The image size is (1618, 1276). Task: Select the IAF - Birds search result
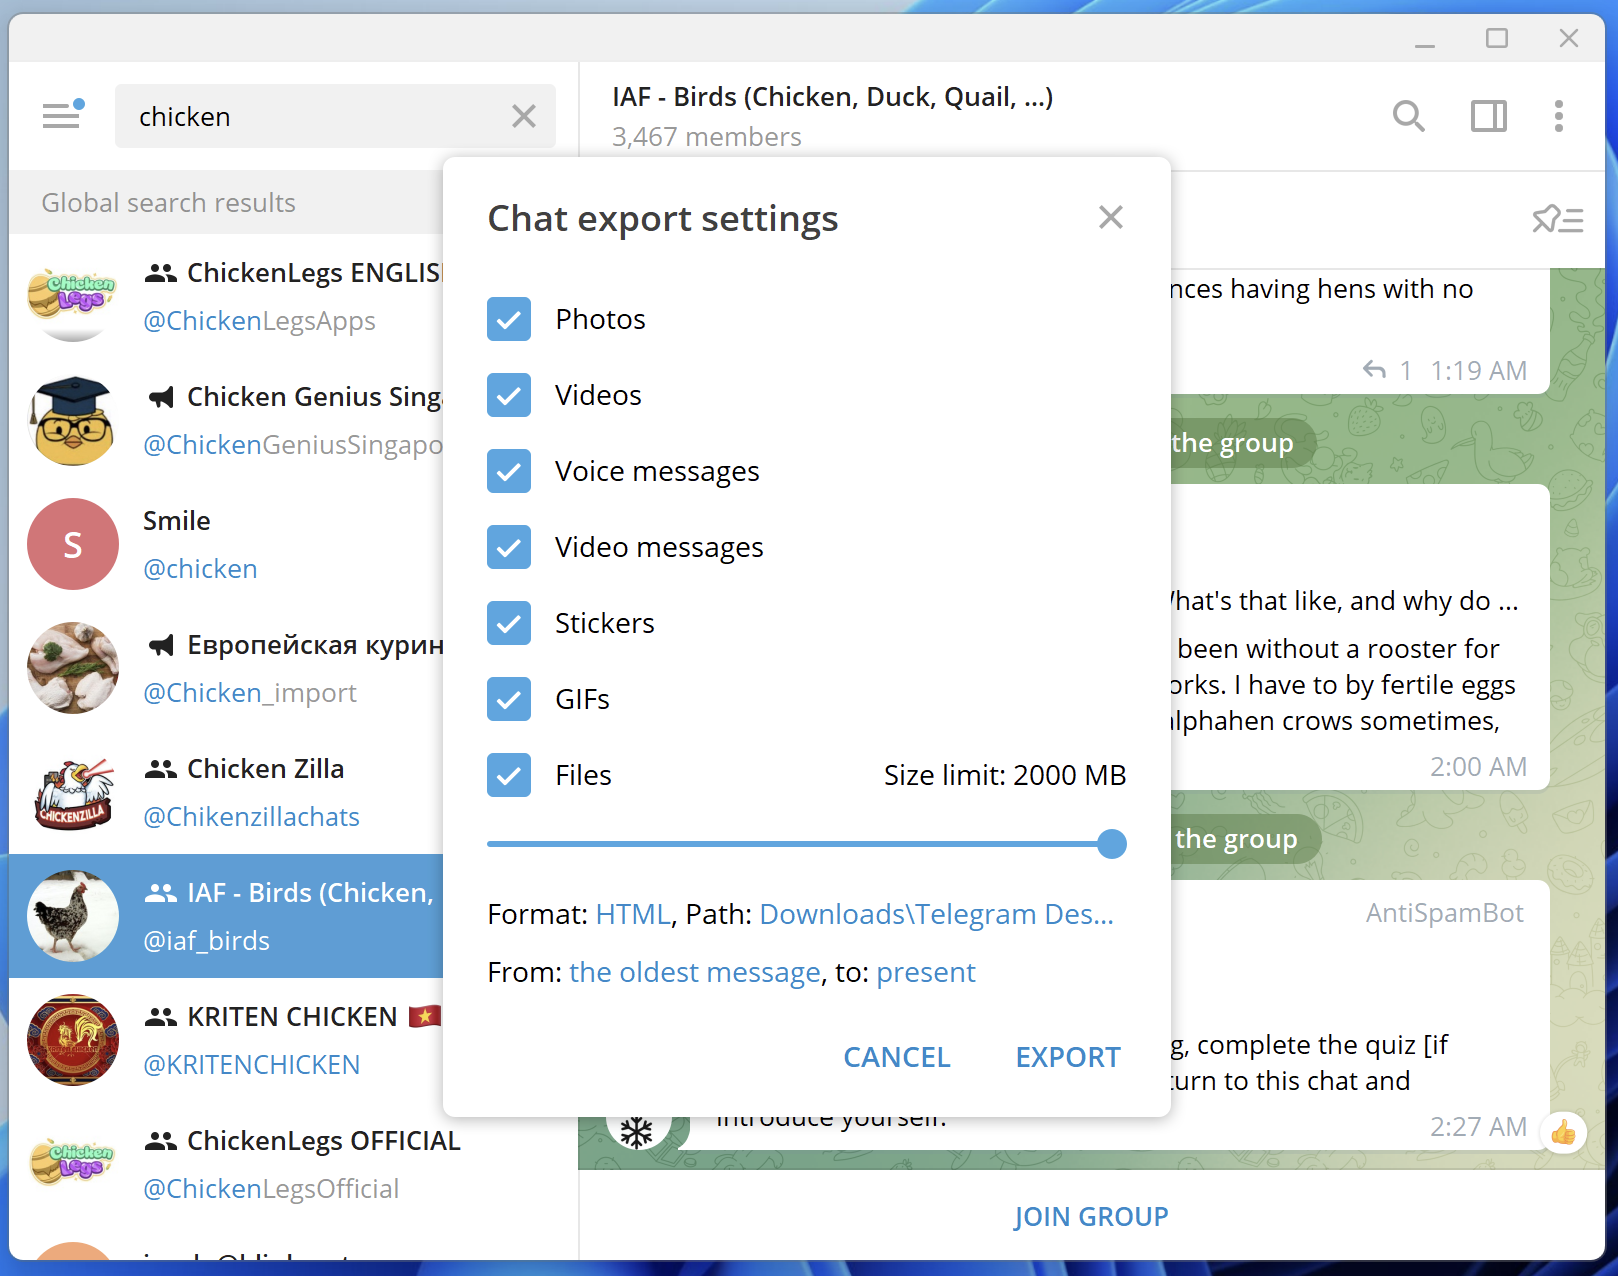point(227,916)
